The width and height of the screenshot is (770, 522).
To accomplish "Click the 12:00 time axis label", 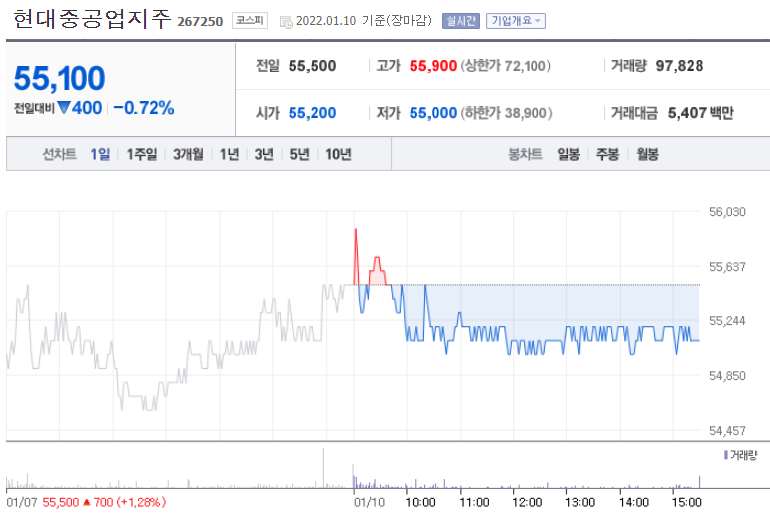I will click(x=527, y=502).
